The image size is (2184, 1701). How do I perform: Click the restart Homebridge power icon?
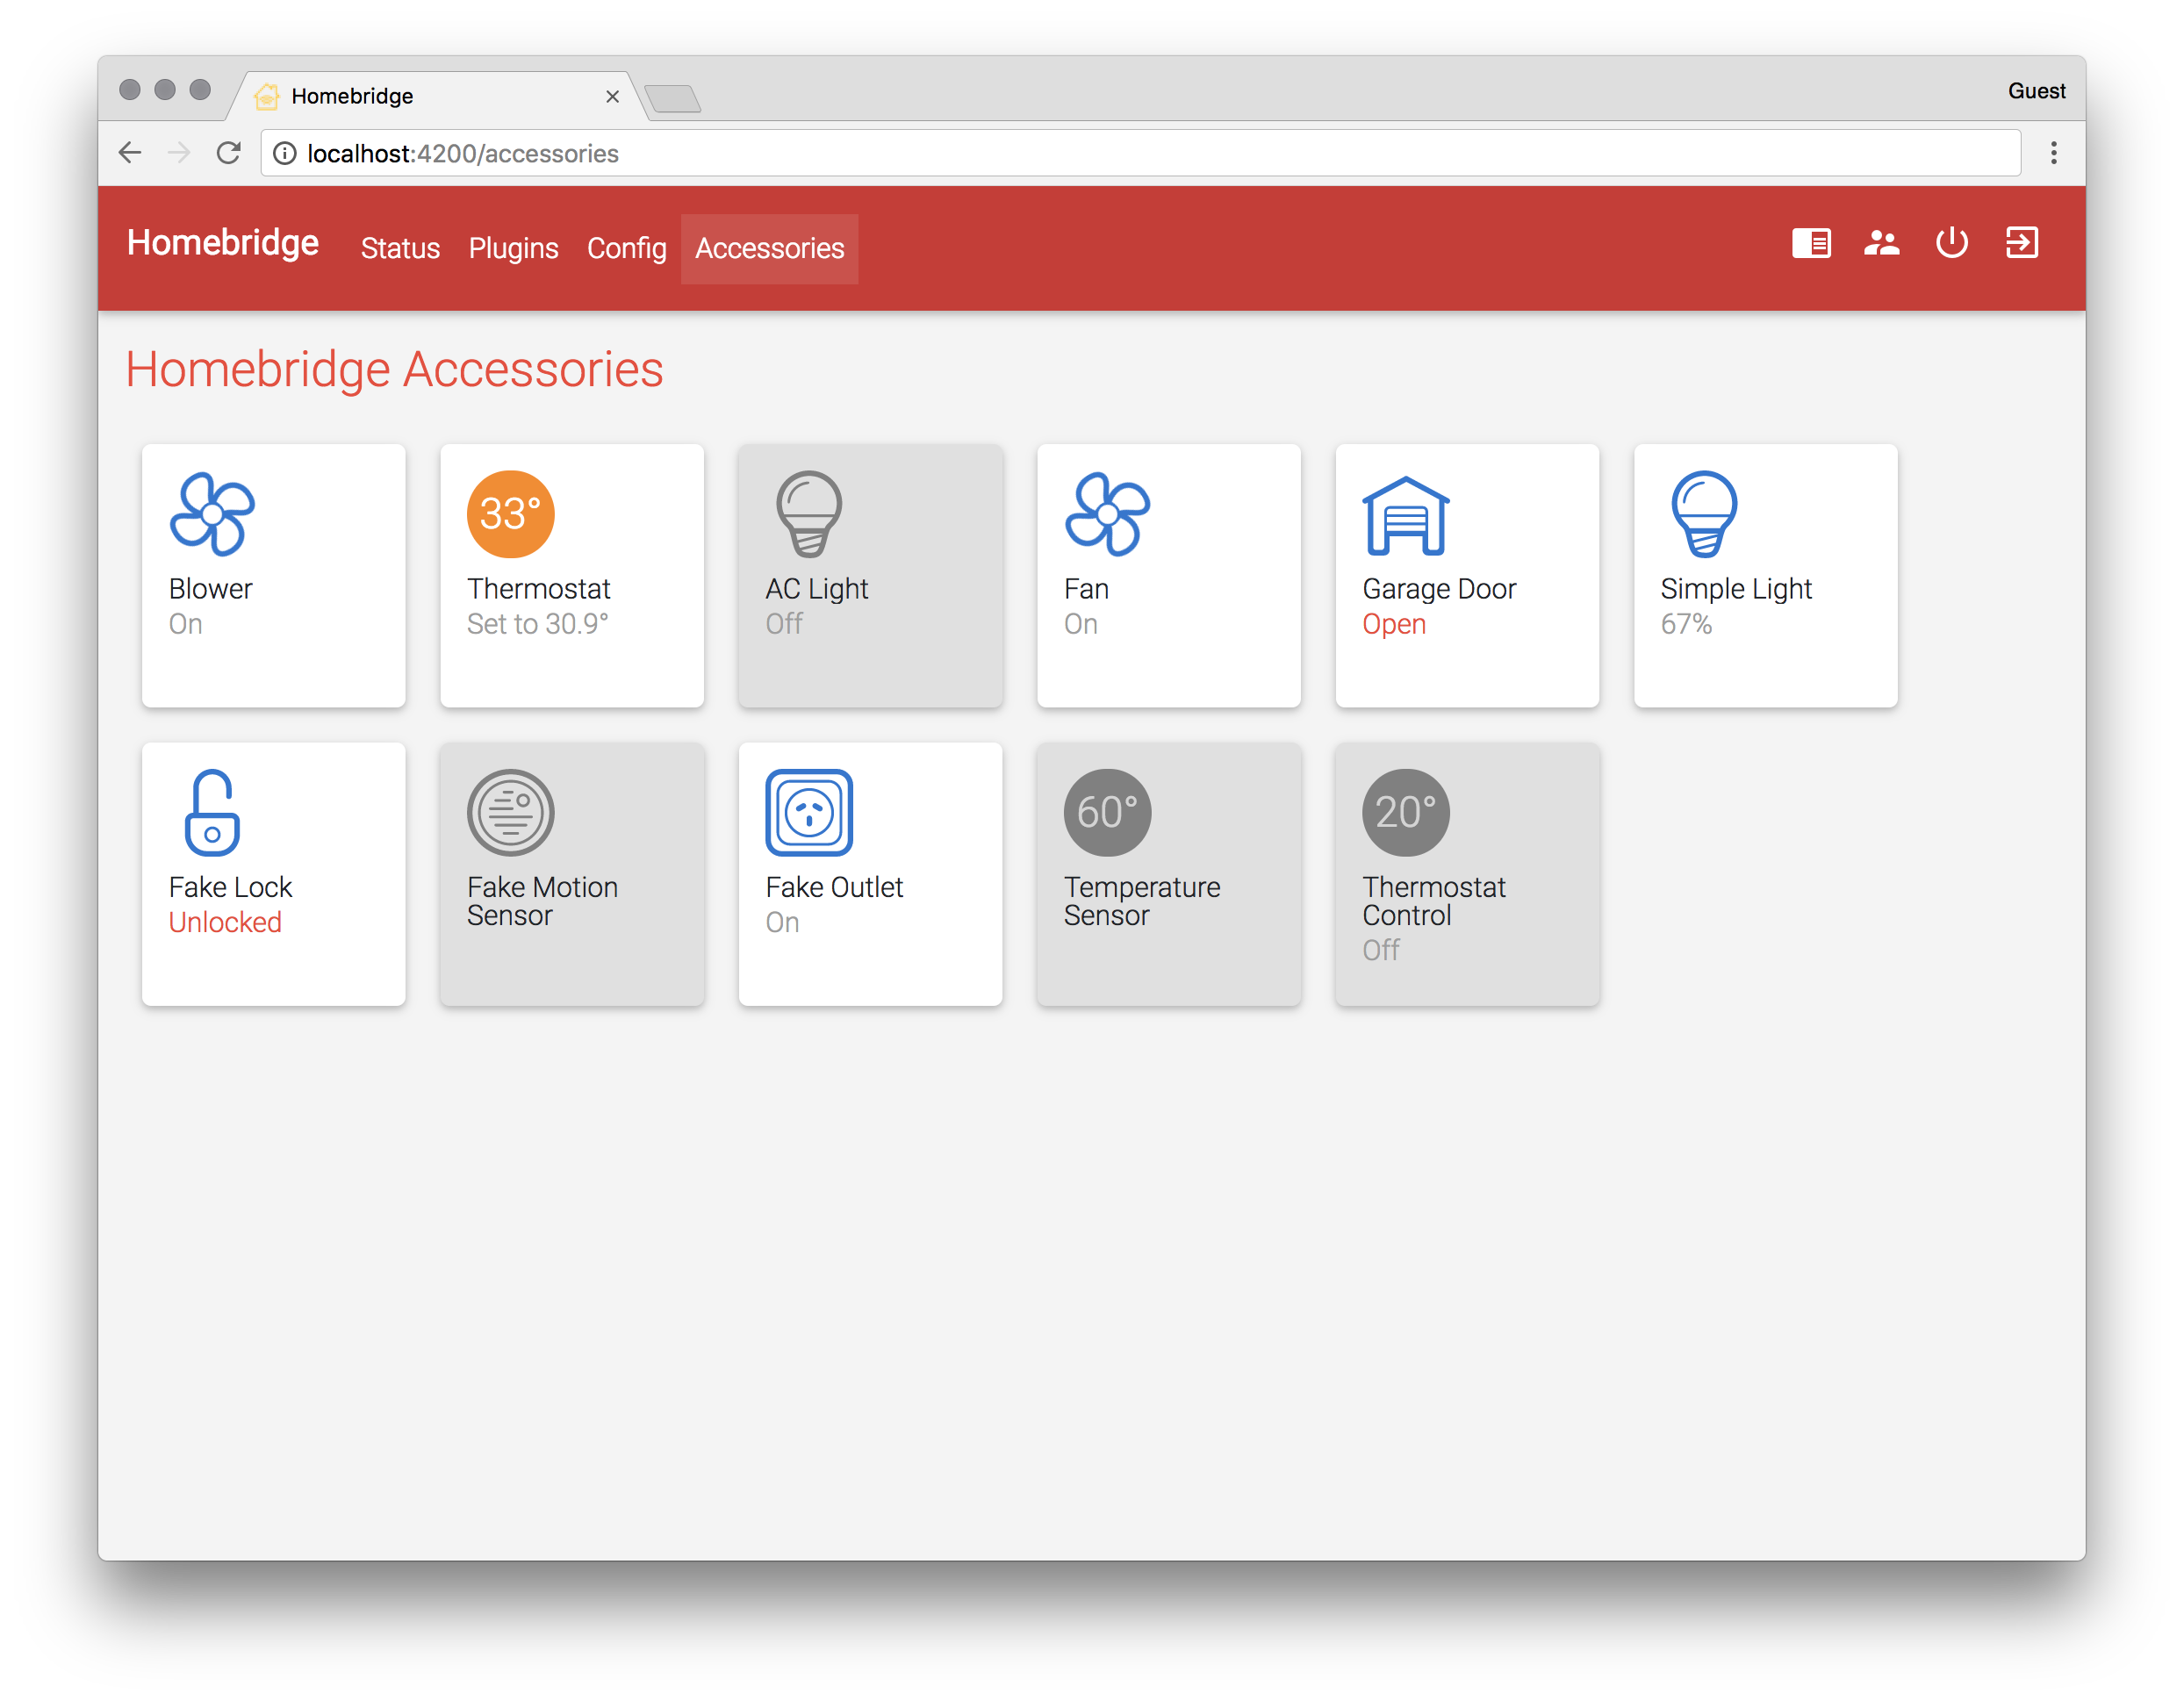click(1951, 243)
